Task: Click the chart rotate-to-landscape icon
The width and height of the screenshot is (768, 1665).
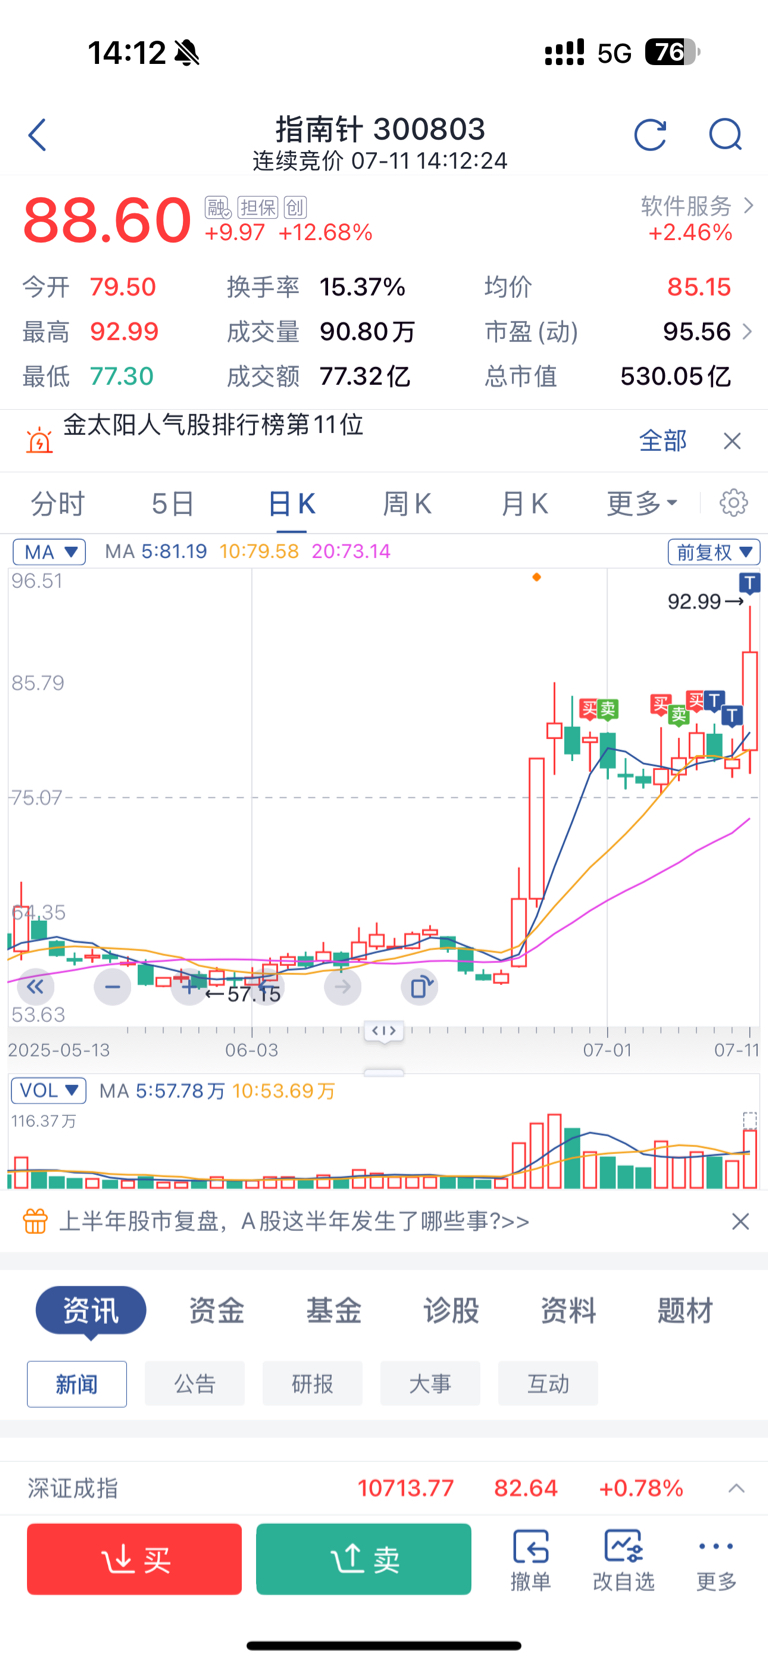Action: (x=419, y=987)
